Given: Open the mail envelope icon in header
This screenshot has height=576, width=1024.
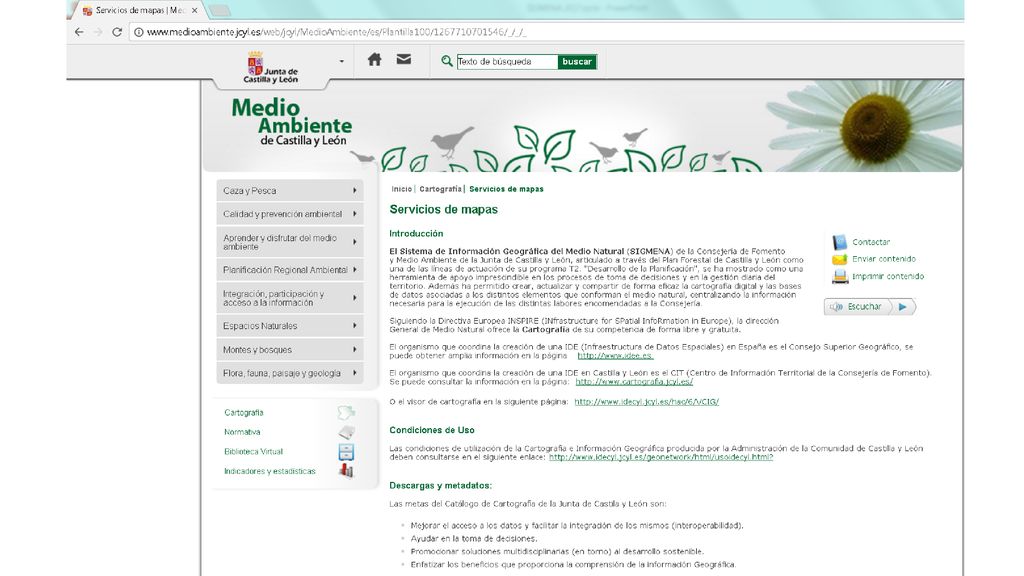Looking at the screenshot, I should [x=404, y=59].
